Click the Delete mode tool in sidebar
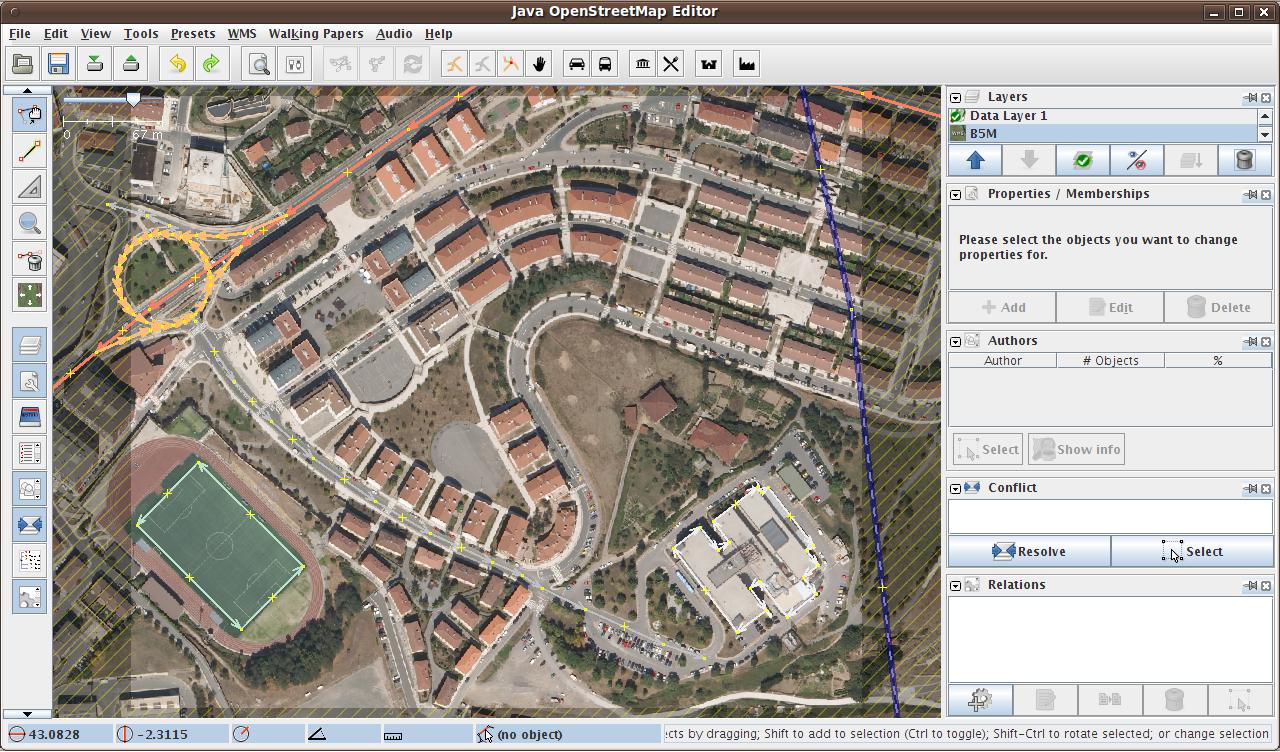Screen dimensions: 1280x752 tap(30, 259)
